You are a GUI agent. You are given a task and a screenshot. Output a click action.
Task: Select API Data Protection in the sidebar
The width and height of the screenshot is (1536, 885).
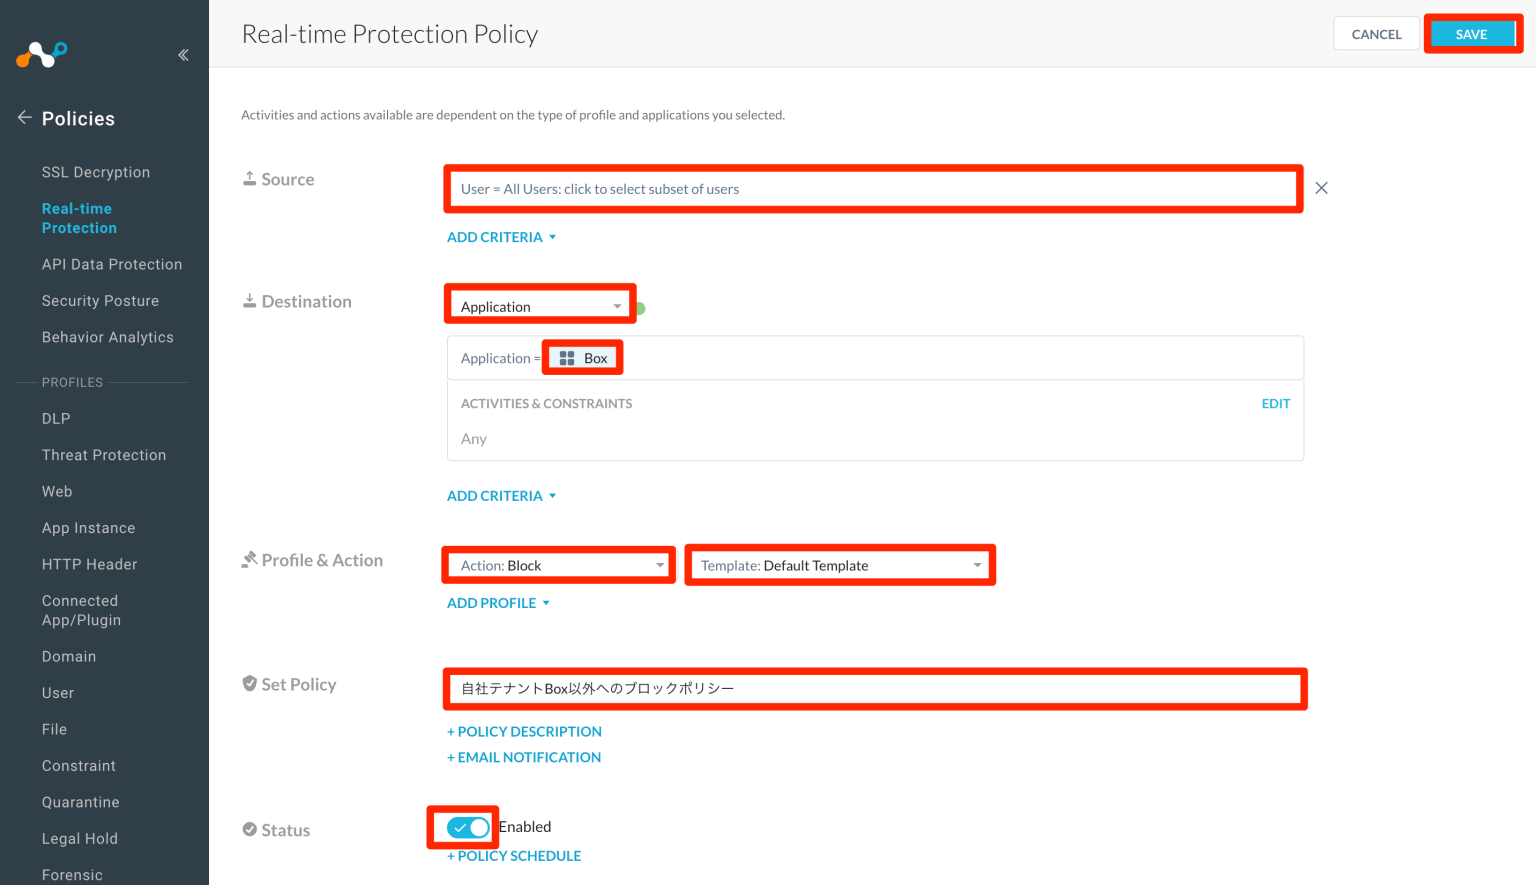(112, 264)
